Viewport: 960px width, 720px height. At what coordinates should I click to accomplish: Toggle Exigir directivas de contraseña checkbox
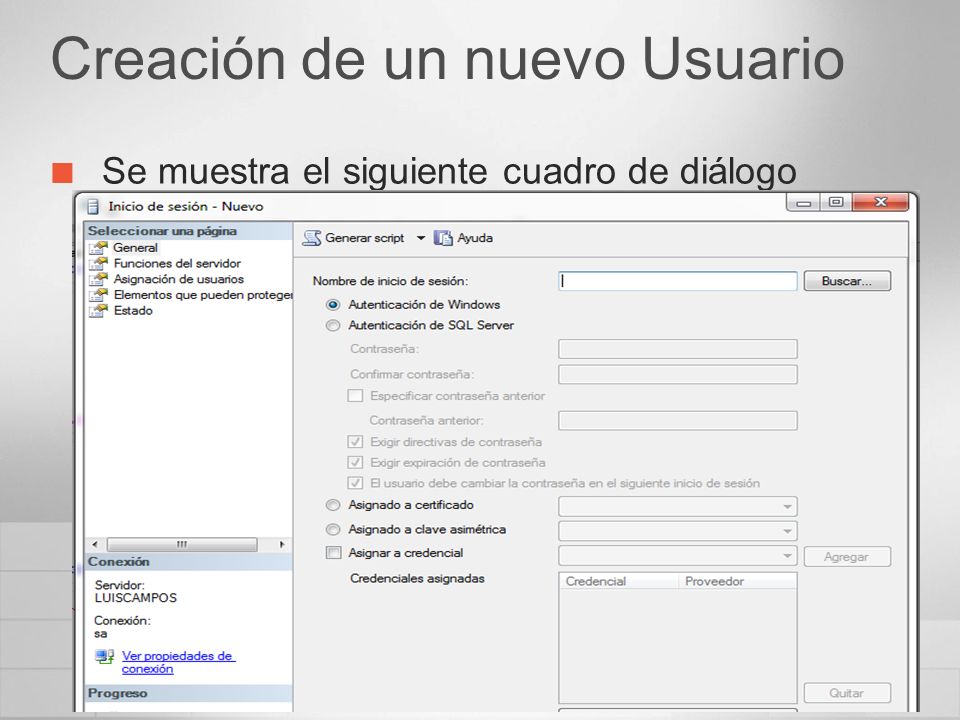[x=355, y=442]
